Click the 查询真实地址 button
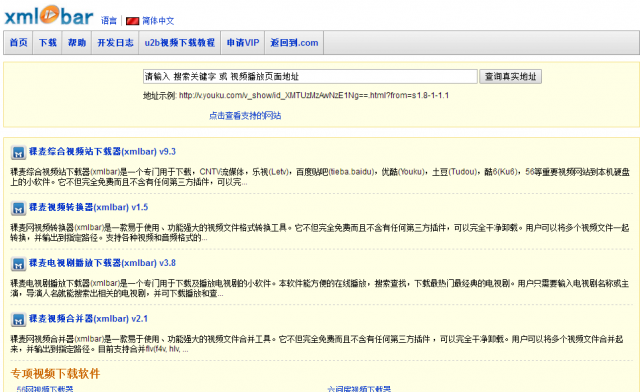 click(x=510, y=76)
